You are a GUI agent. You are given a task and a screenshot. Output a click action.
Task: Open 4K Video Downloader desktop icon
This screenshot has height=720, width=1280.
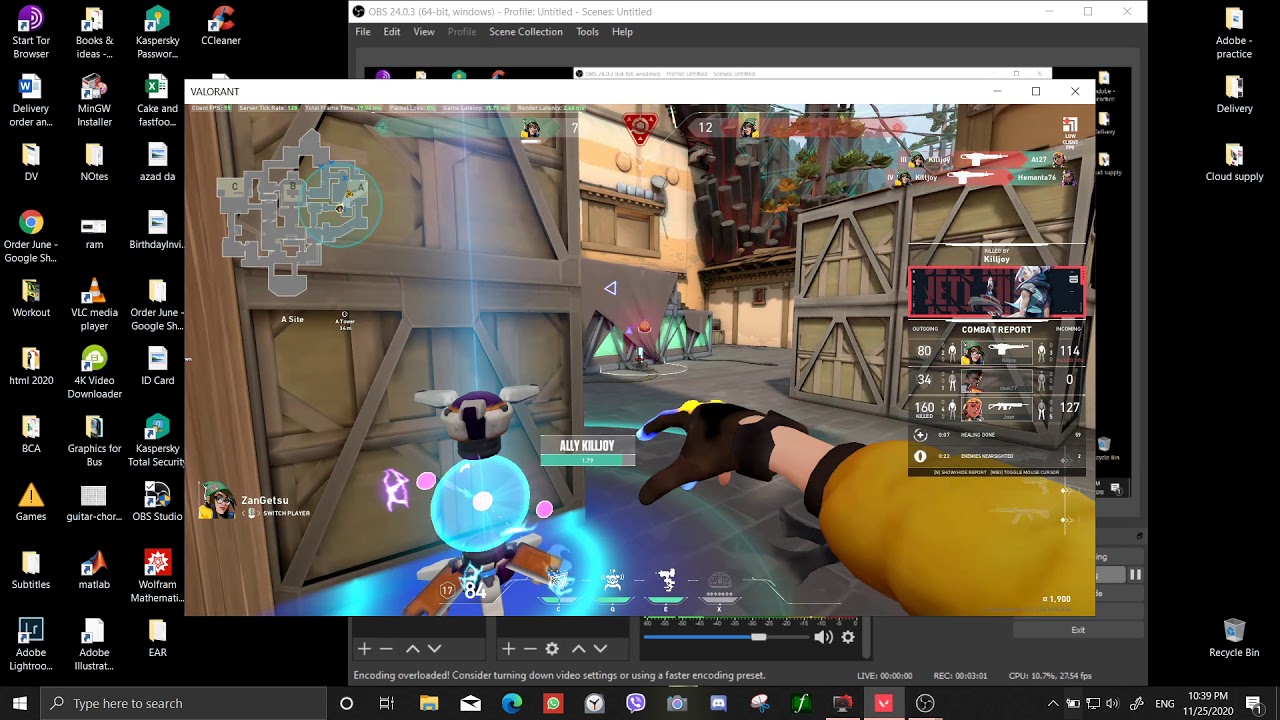click(94, 373)
